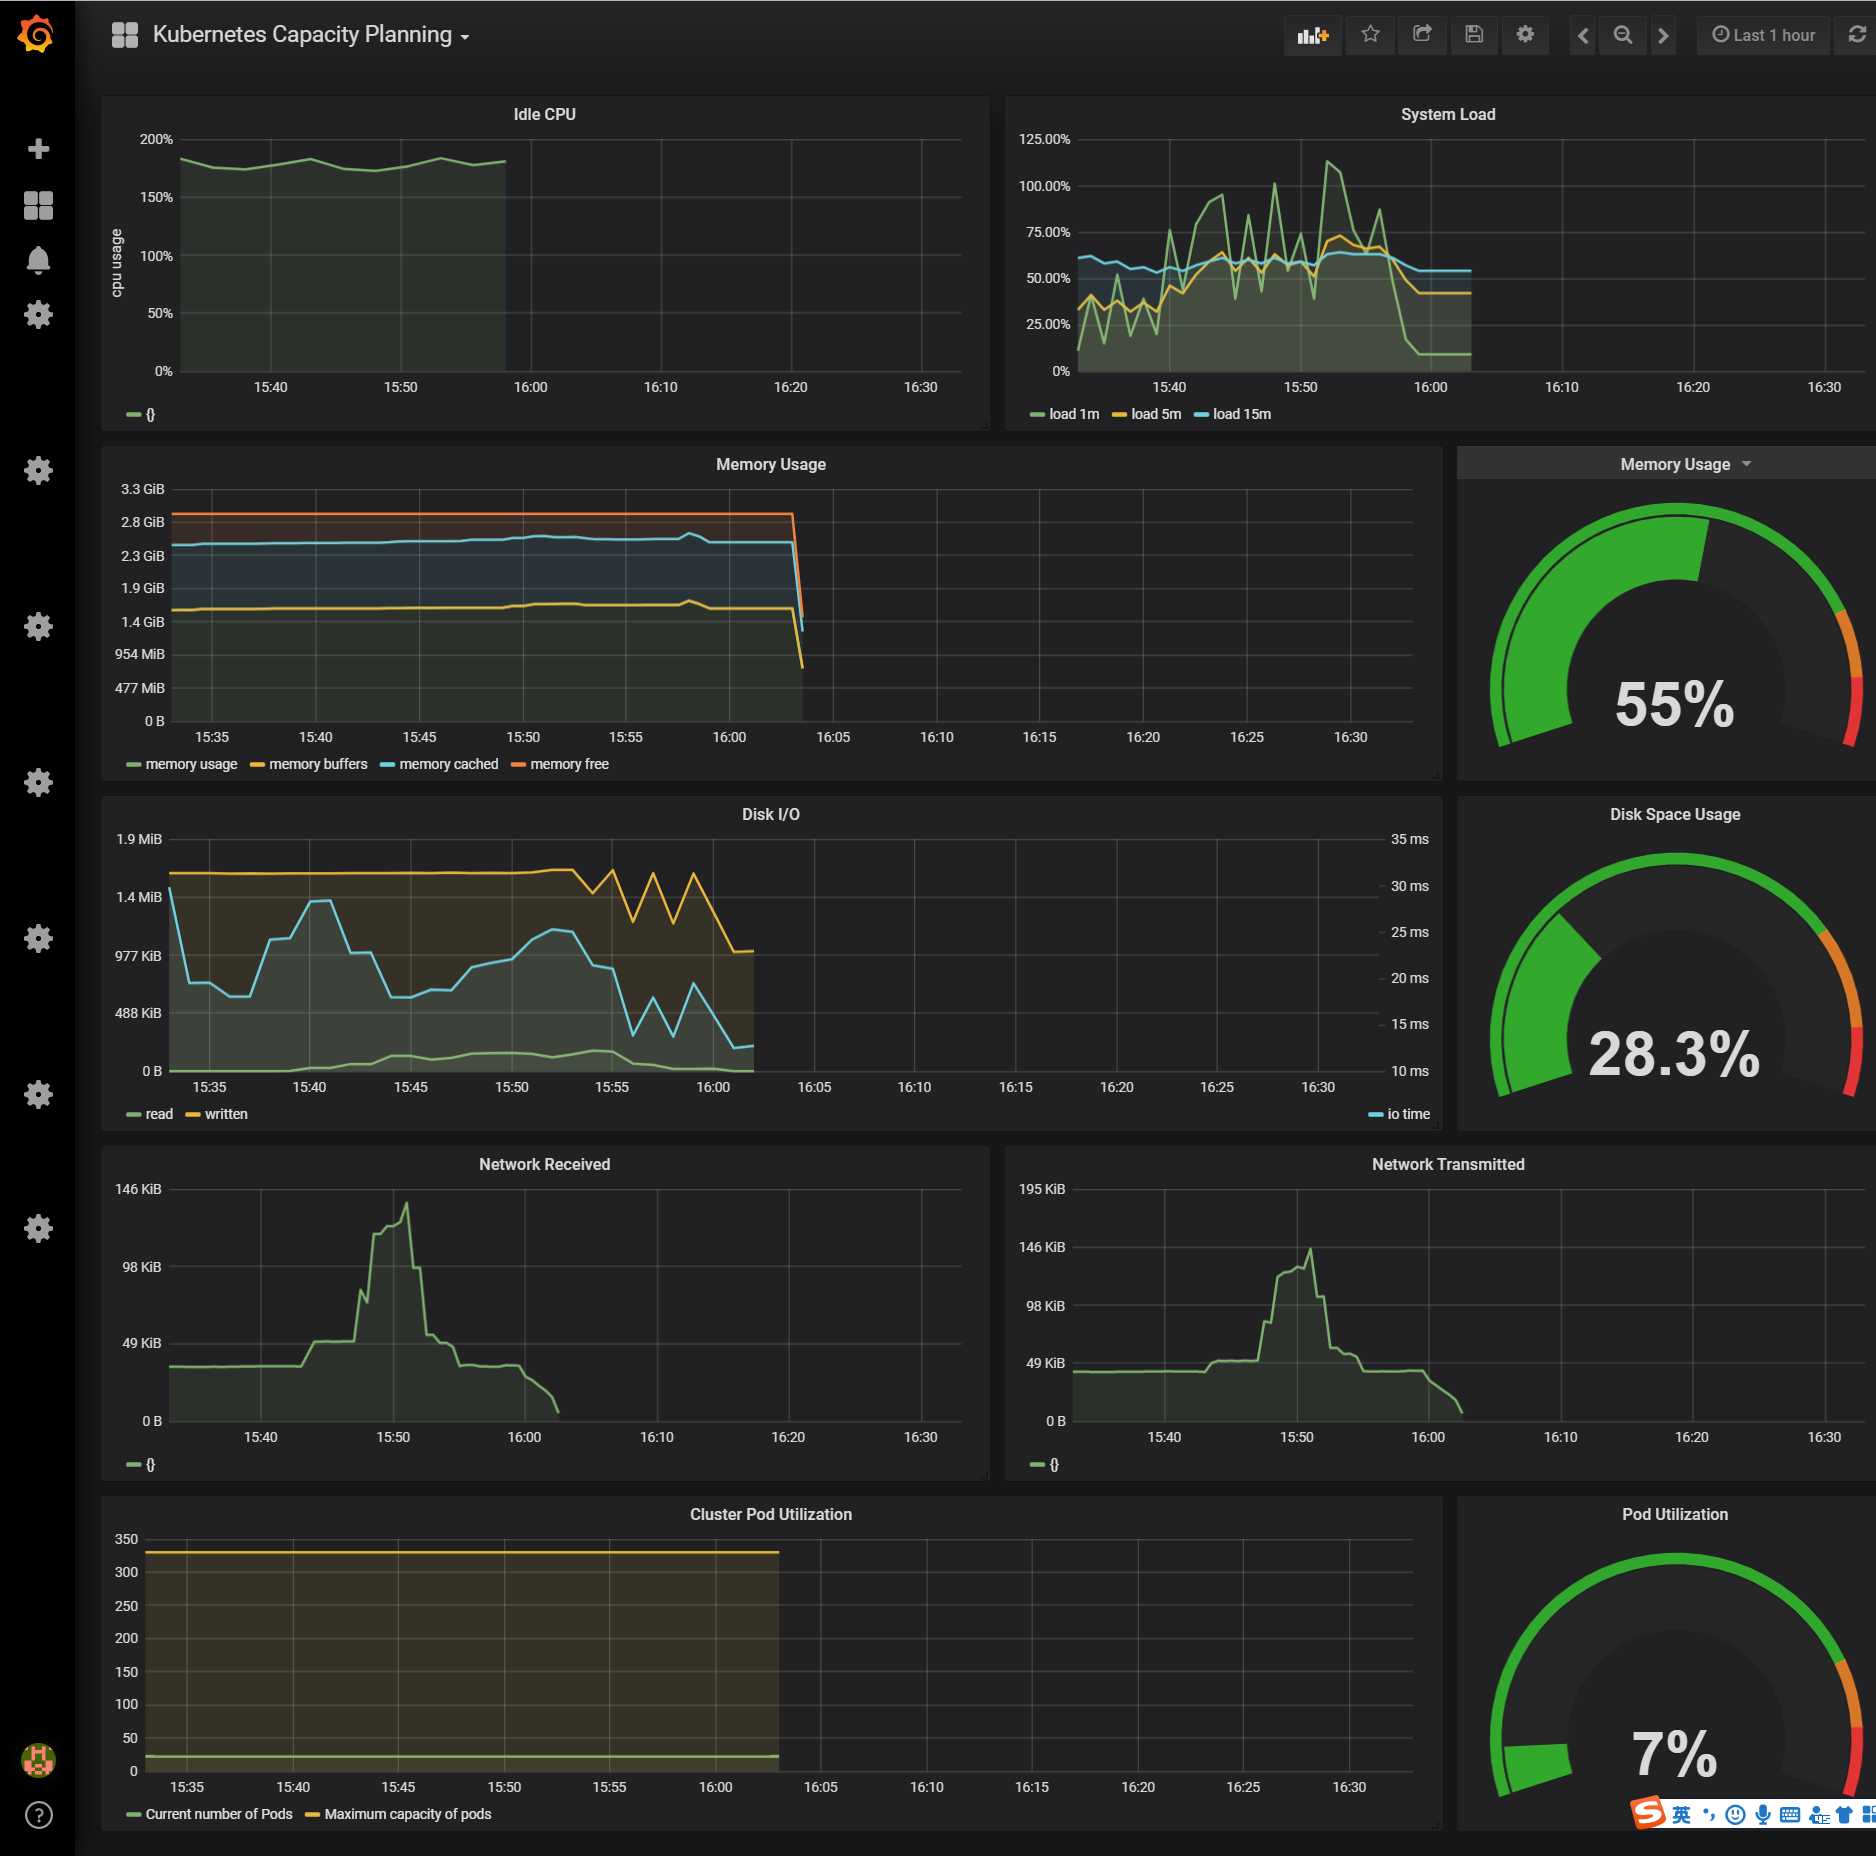Open the Kubernetes Capacity Planning dashboard dropdown
The image size is (1876, 1856).
310,35
